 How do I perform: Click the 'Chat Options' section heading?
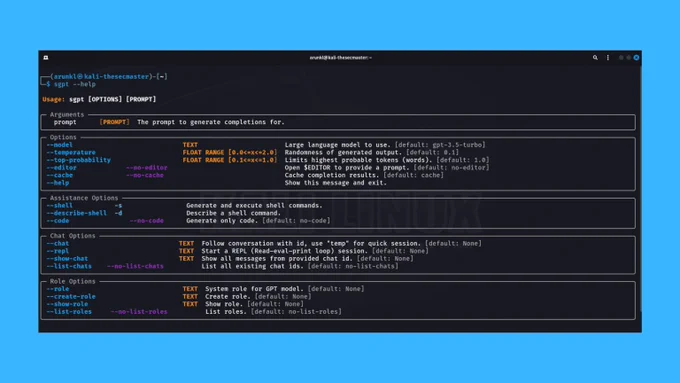(x=72, y=236)
